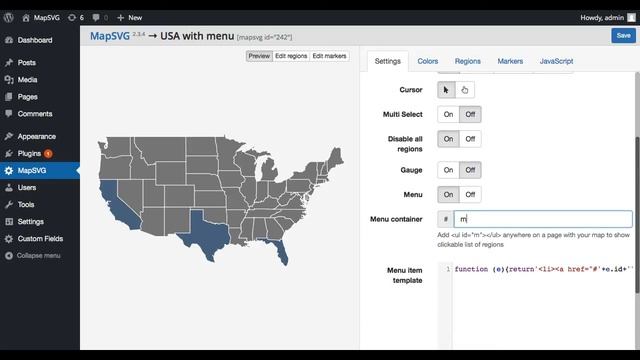Click the Tools wrench icon
The width and height of the screenshot is (640, 360).
coord(9,204)
